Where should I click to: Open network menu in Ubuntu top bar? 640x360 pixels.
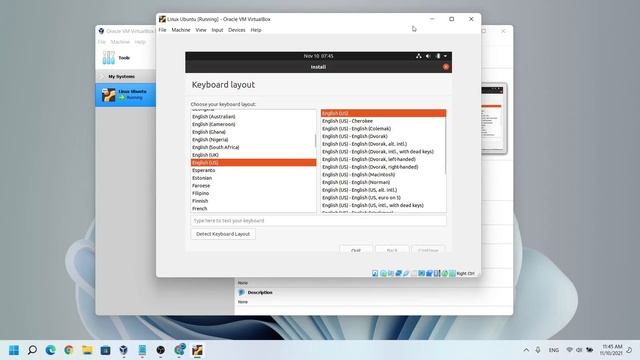pyautogui.click(x=418, y=56)
